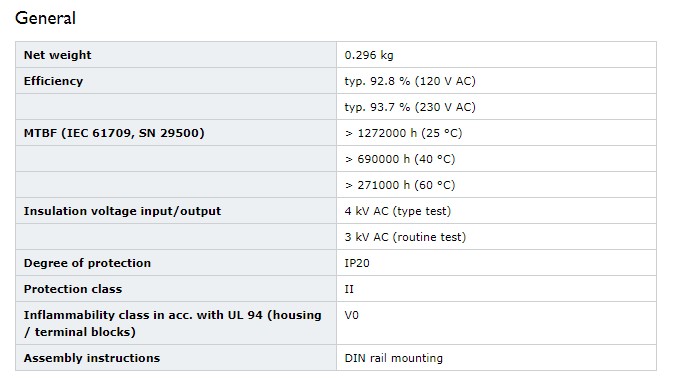Image resolution: width=673 pixels, height=392 pixels.
Task: Select the Net weight label cell
Action: click(176, 55)
